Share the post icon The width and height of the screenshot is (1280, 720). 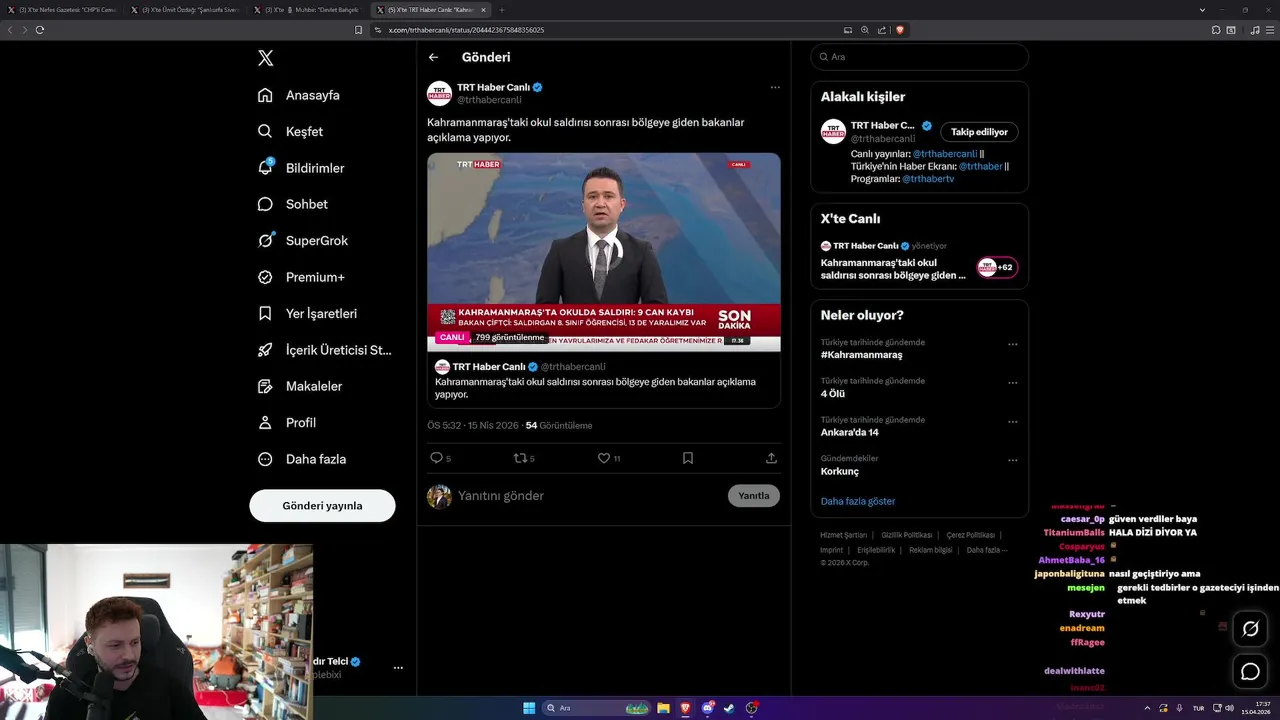(x=771, y=458)
